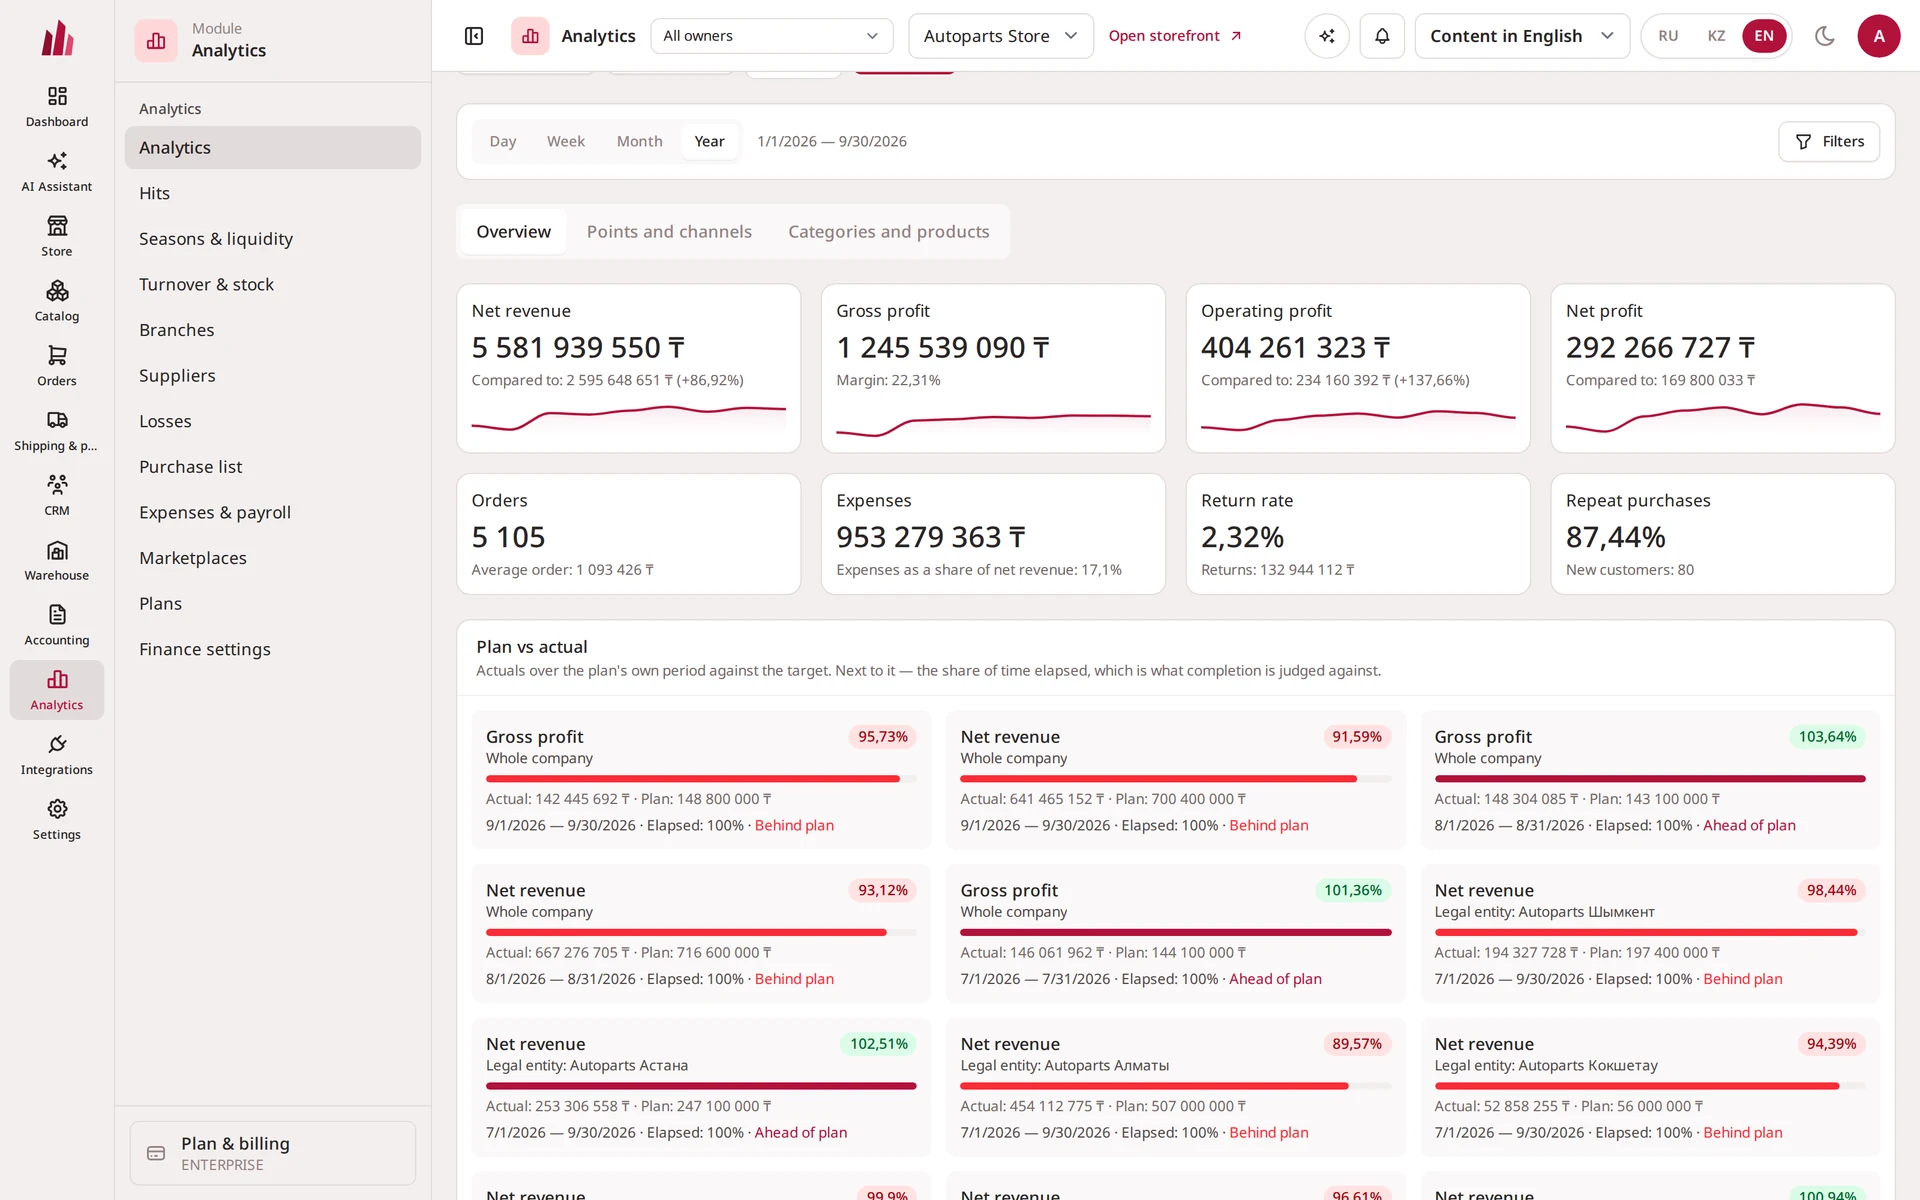This screenshot has height=1200, width=1920.
Task: Open Seasons & liquidity menu item
Action: click(273, 239)
